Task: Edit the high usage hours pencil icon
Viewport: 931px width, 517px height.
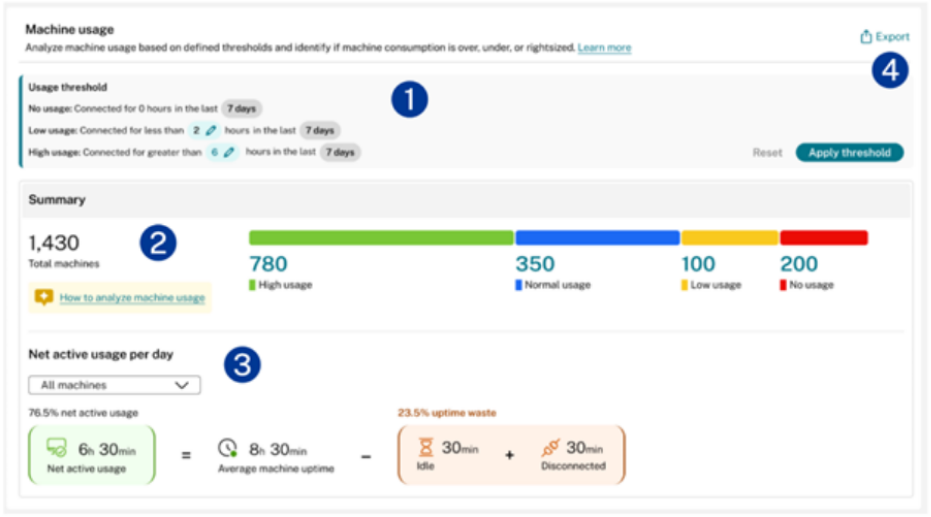Action: [x=228, y=152]
